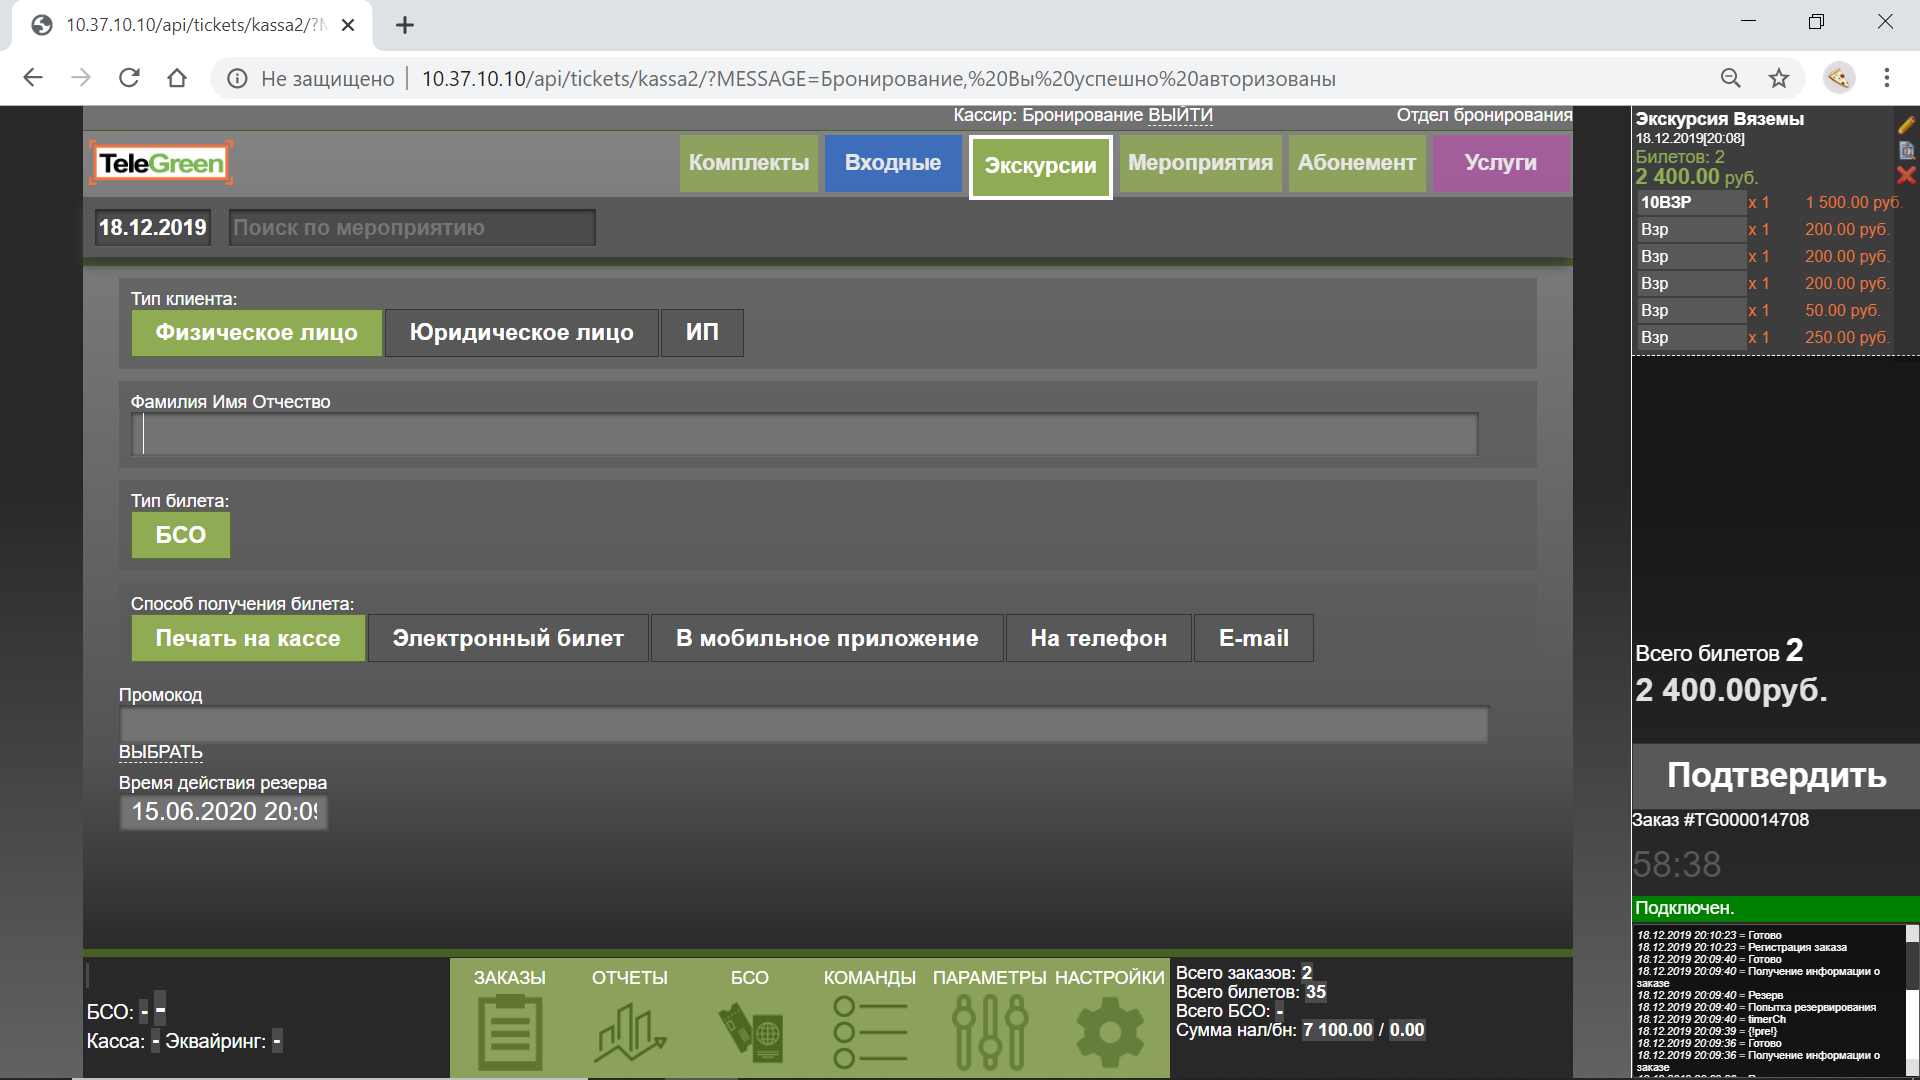Open БСО tickets icon
This screenshot has width=1920, height=1080.
[x=750, y=1032]
